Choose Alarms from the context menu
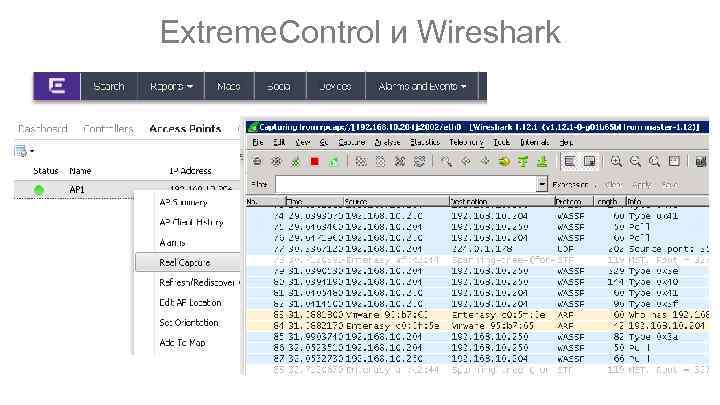Screen dimensions: 720x405 point(172,242)
